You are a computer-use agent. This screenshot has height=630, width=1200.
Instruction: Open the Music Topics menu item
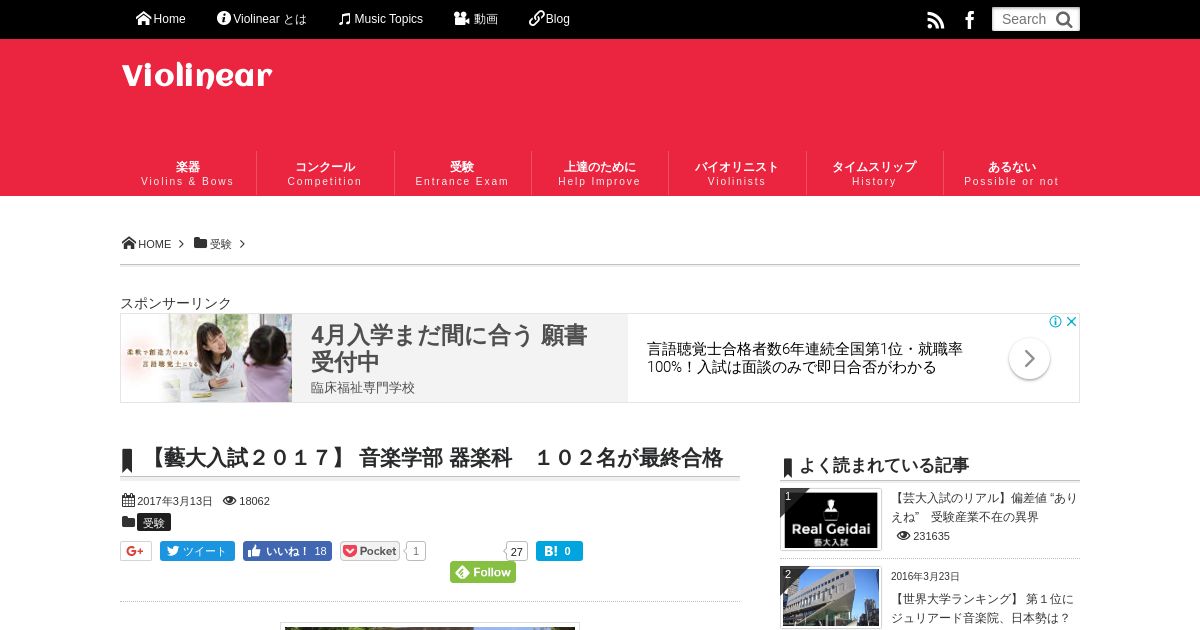click(380, 19)
